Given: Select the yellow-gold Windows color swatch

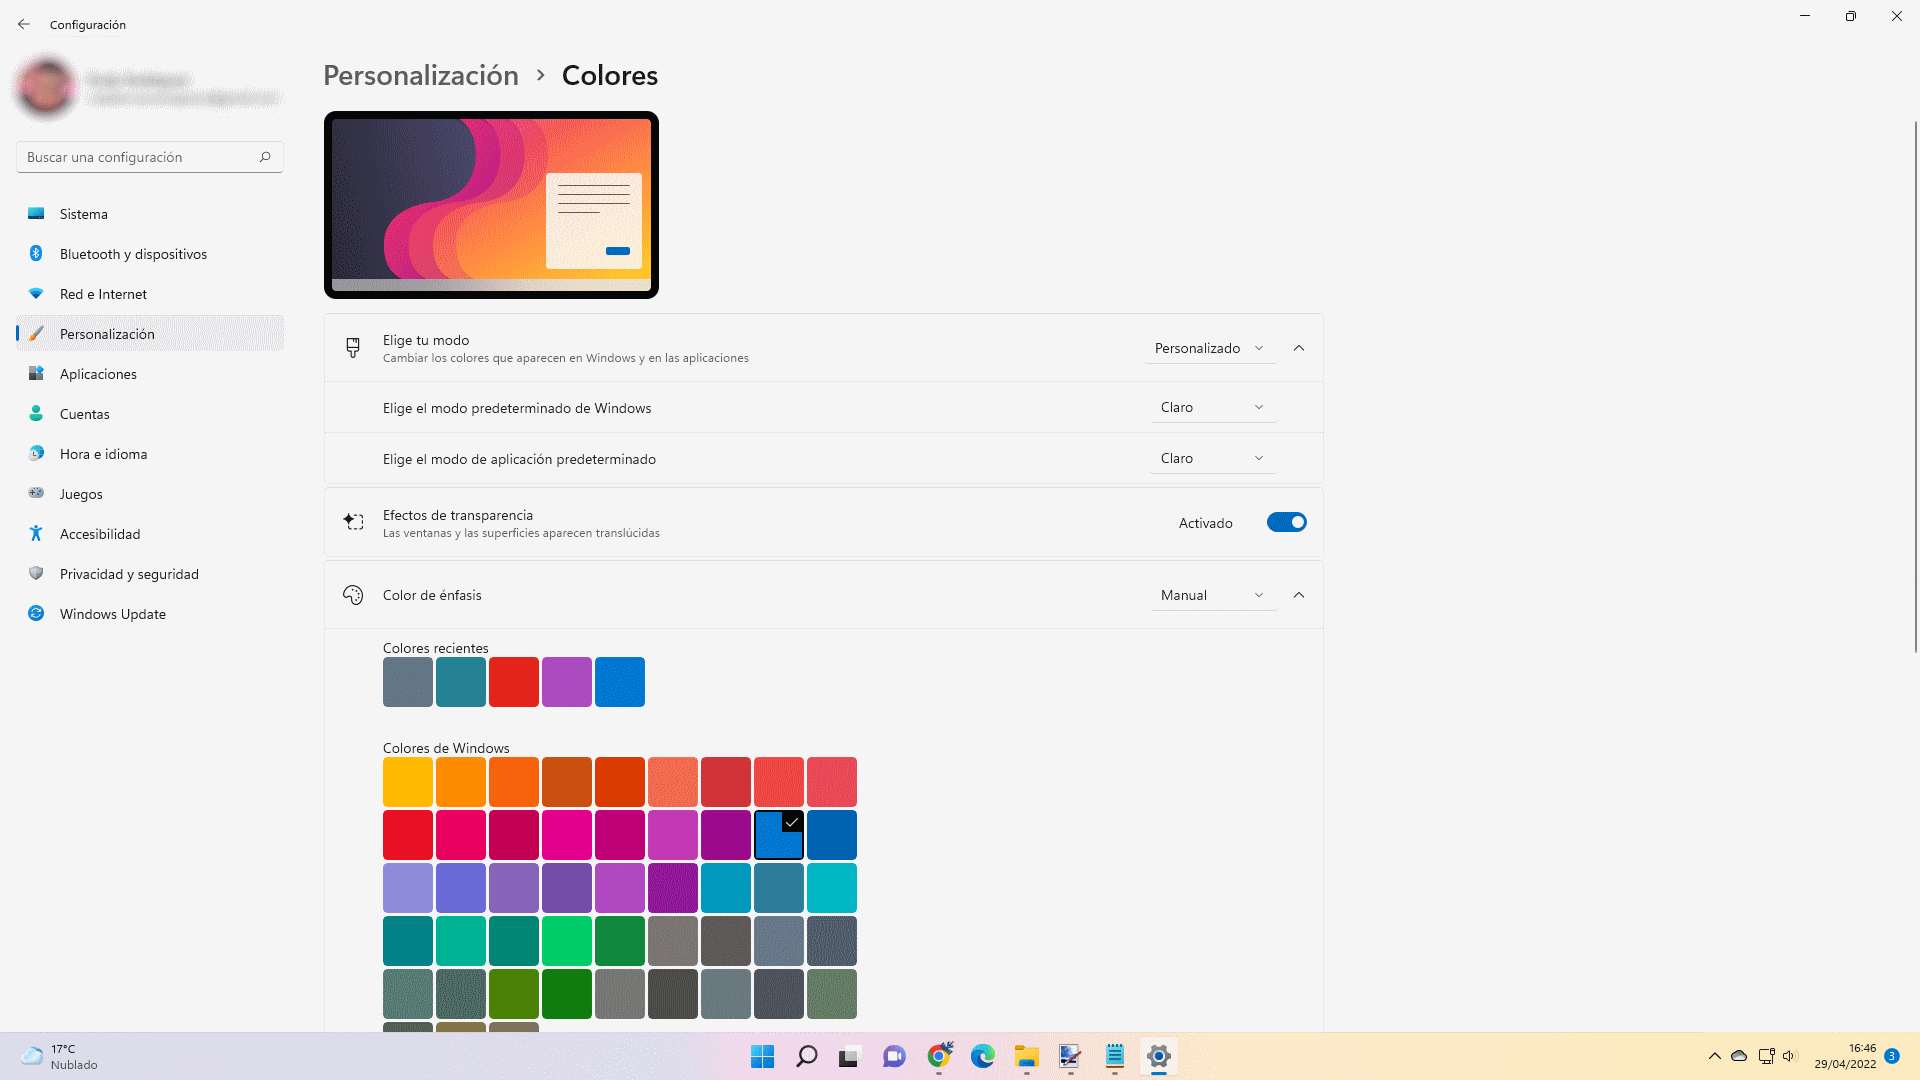Looking at the screenshot, I should tap(408, 782).
